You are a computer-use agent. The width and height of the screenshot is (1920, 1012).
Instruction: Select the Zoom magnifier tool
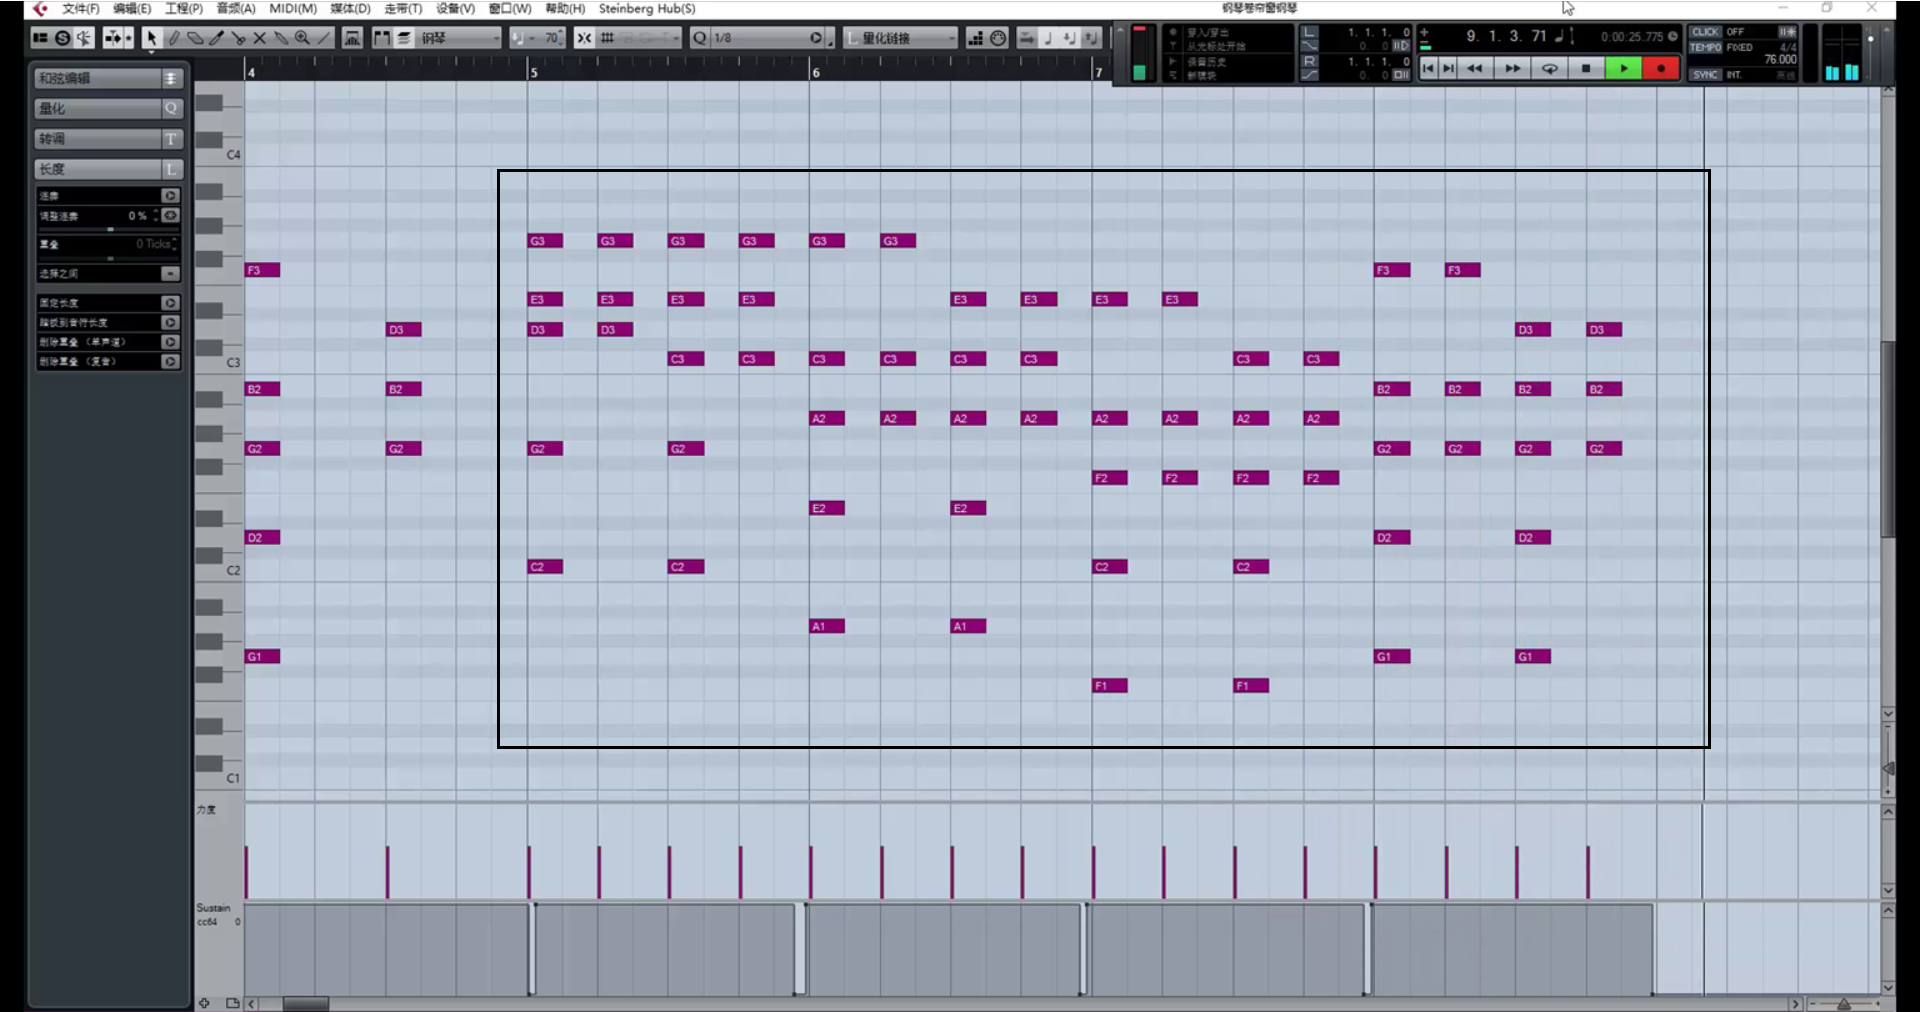pyautogui.click(x=302, y=38)
